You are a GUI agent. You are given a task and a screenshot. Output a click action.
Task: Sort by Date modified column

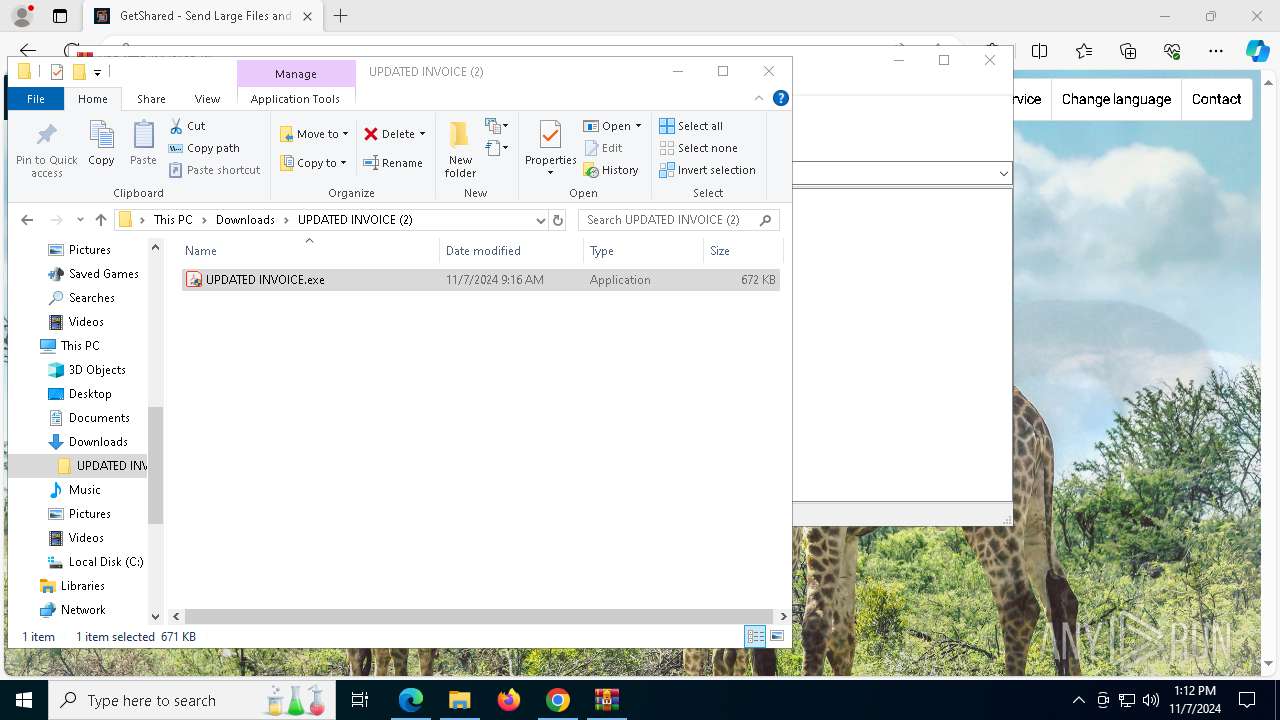point(511,251)
